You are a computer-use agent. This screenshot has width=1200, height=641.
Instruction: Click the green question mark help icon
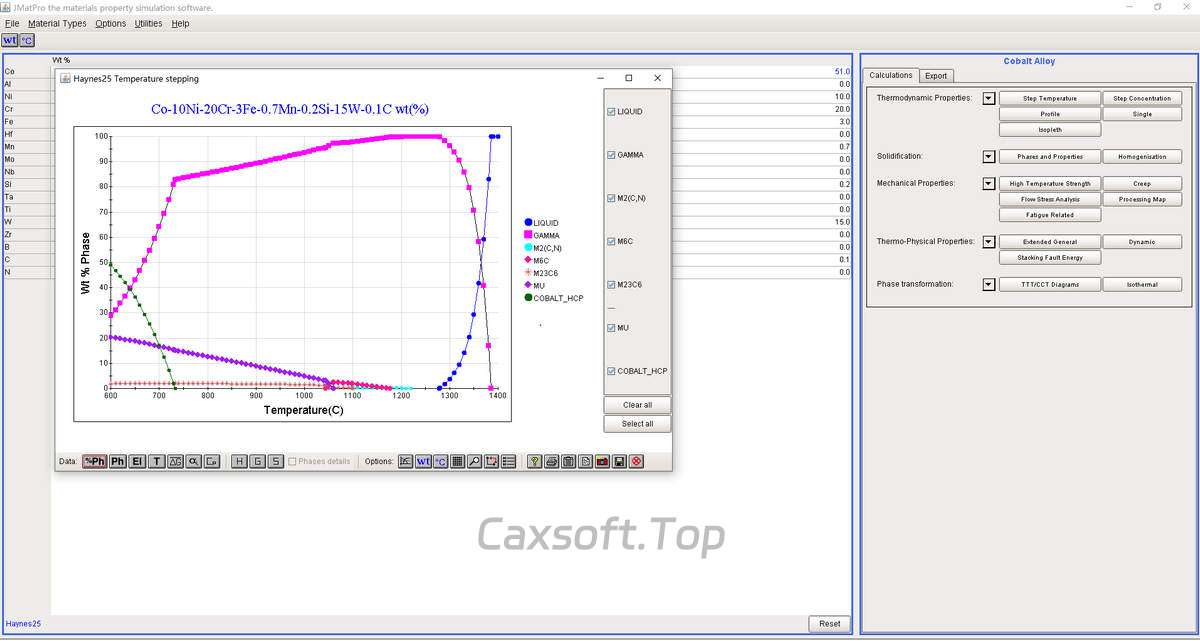(x=535, y=461)
